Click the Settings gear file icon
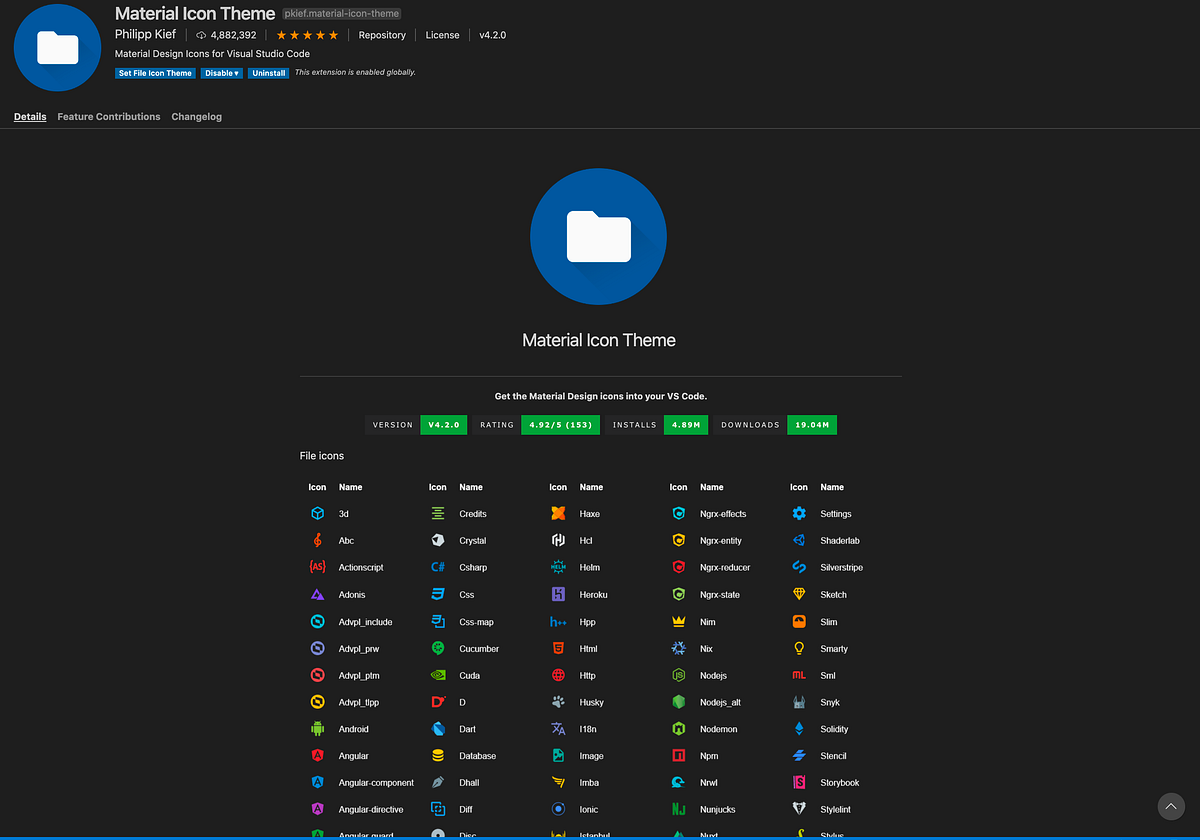This screenshot has width=1200, height=840. coord(798,513)
